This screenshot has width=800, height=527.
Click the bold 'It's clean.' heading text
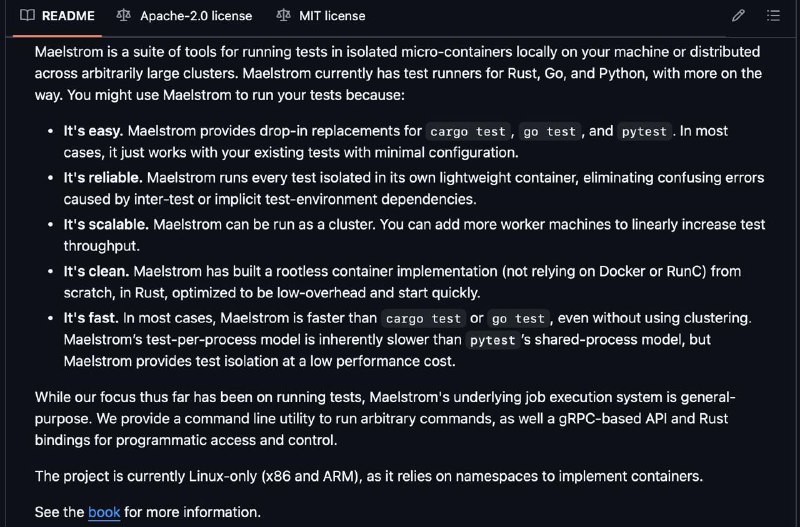pos(96,271)
